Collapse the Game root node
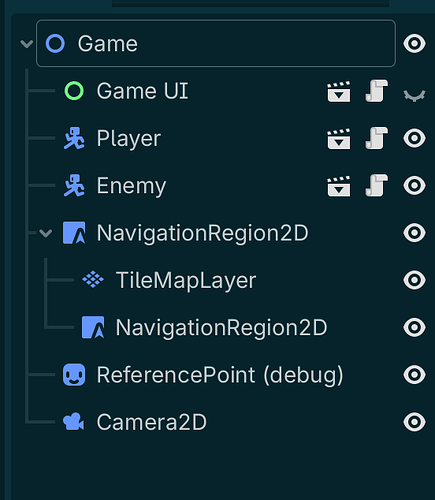 [x=27, y=44]
